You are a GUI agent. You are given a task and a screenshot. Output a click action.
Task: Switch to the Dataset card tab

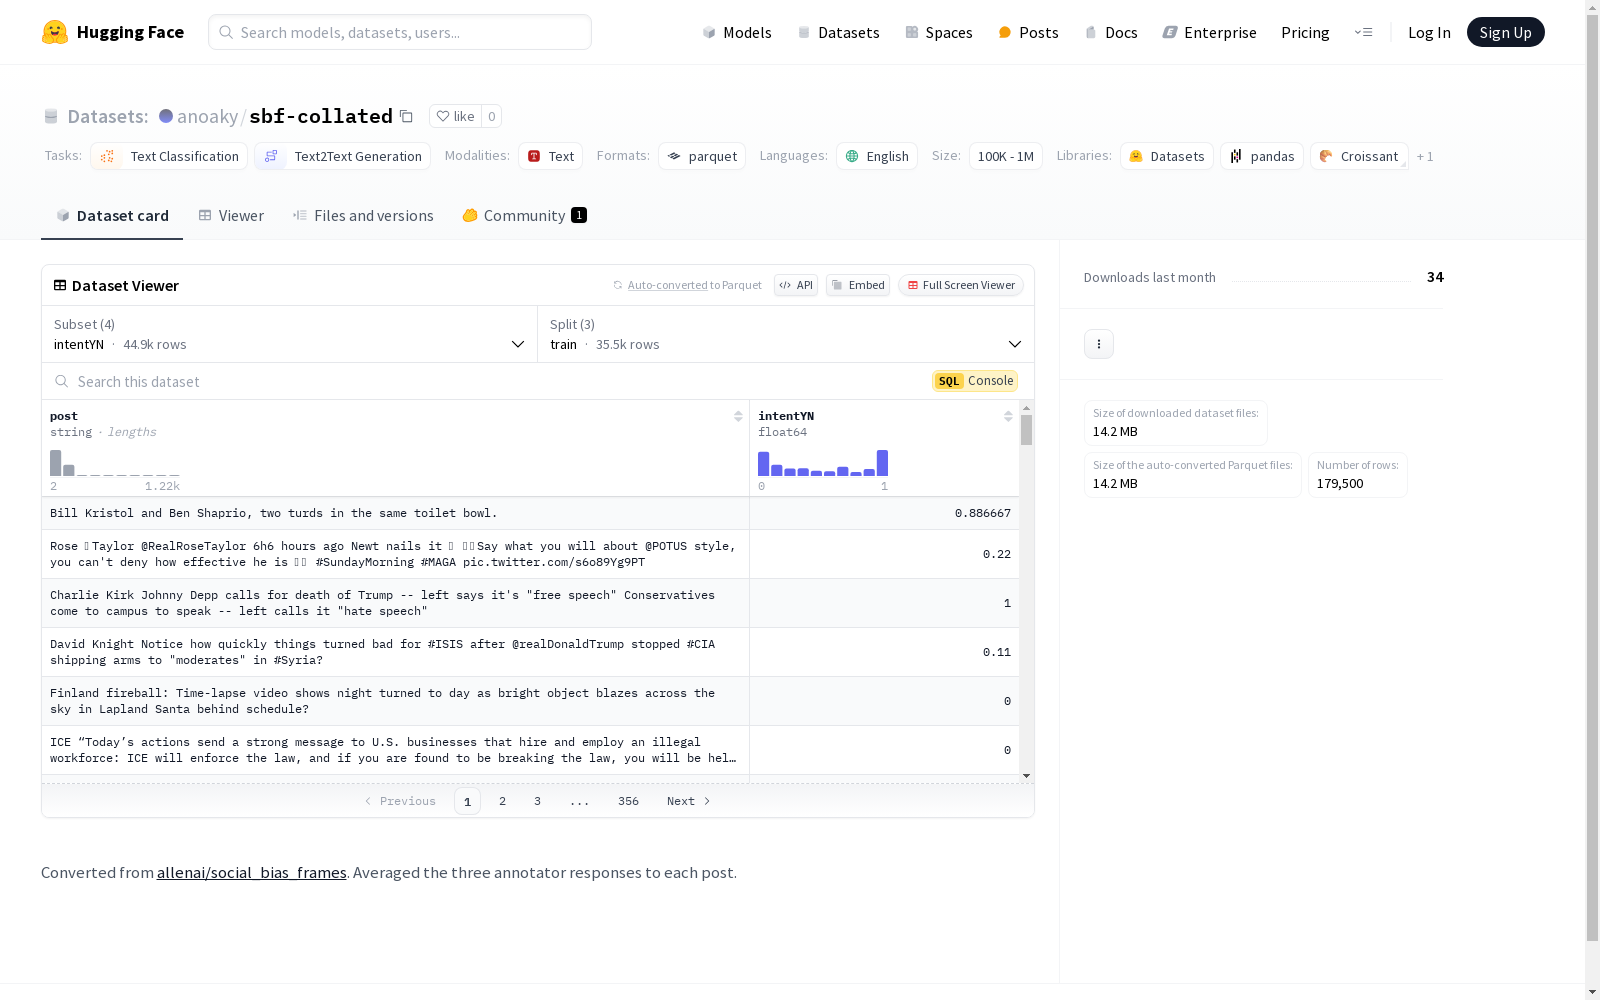[x=112, y=215]
